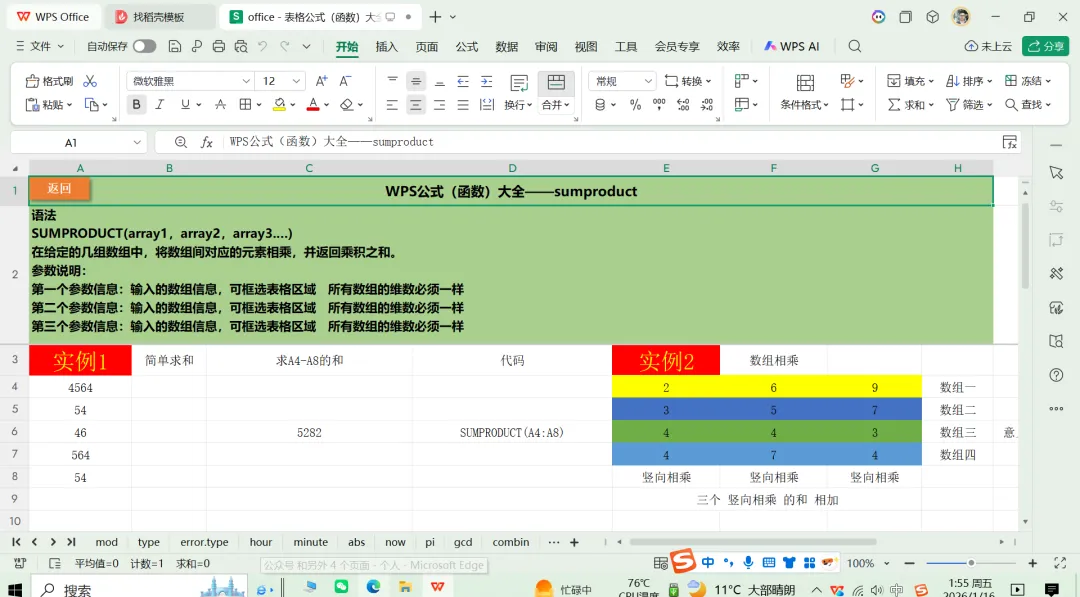
Task: Click the percent style icon
Action: click(635, 105)
